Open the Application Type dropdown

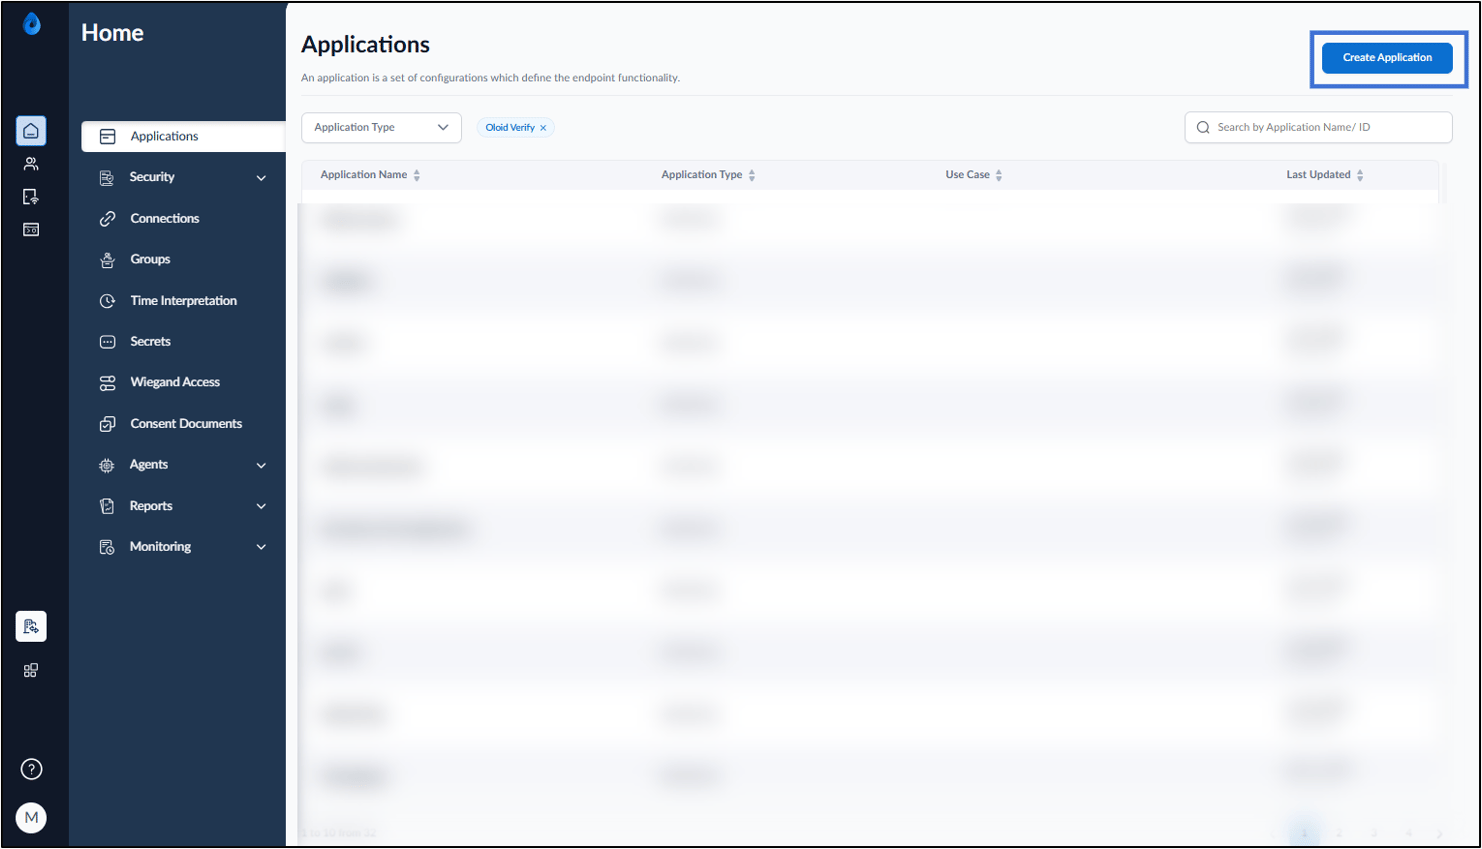pos(381,128)
